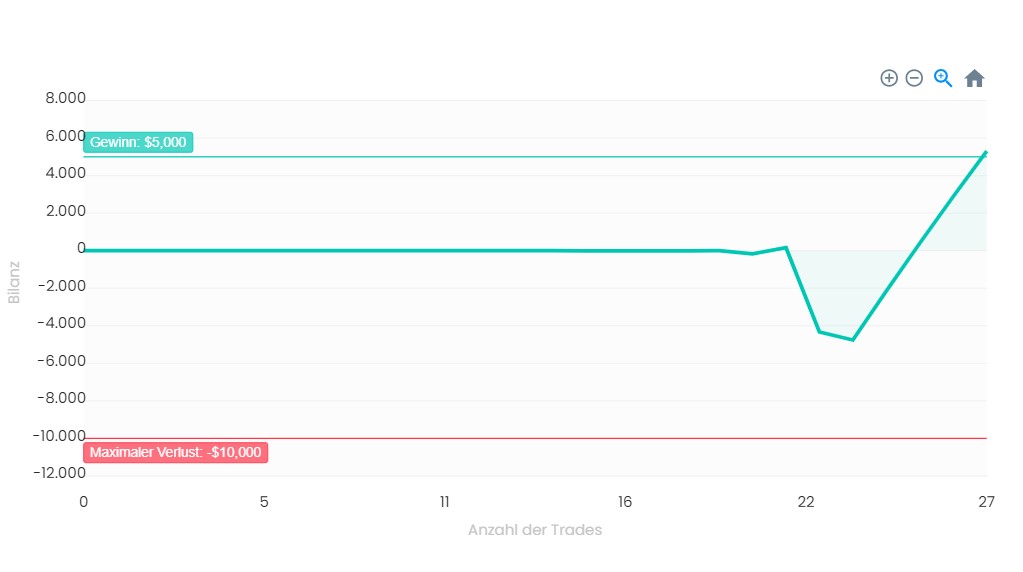Click the green profit target line
This screenshot has width=1023, height=572.
tap(535, 157)
